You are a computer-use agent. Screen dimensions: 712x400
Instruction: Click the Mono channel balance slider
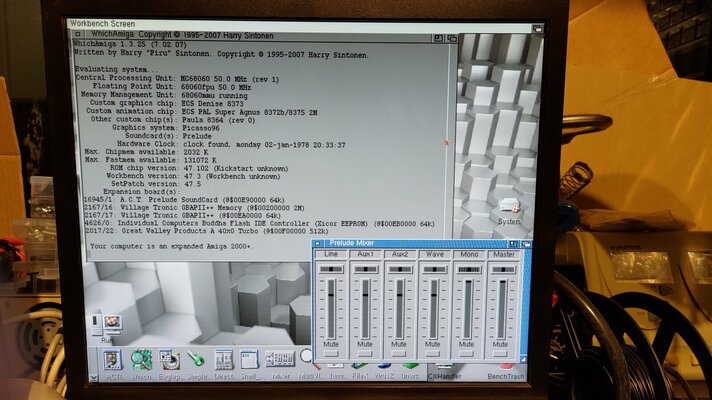[467, 269]
